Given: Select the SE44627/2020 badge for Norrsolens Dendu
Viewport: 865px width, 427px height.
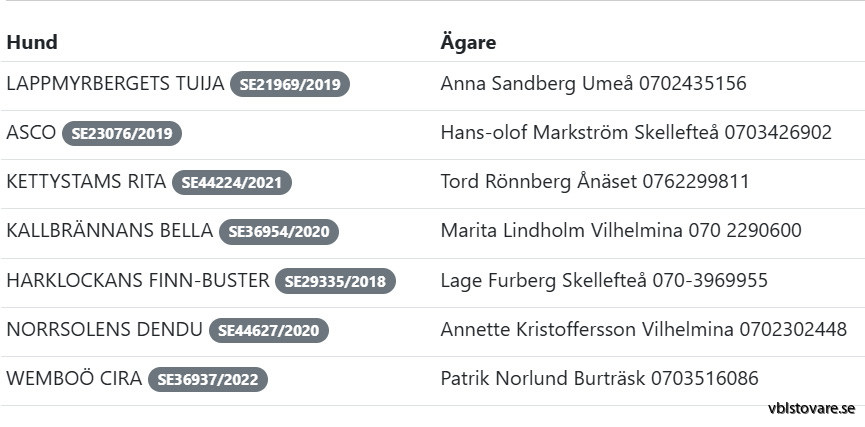Looking at the screenshot, I should pyautogui.click(x=268, y=330).
